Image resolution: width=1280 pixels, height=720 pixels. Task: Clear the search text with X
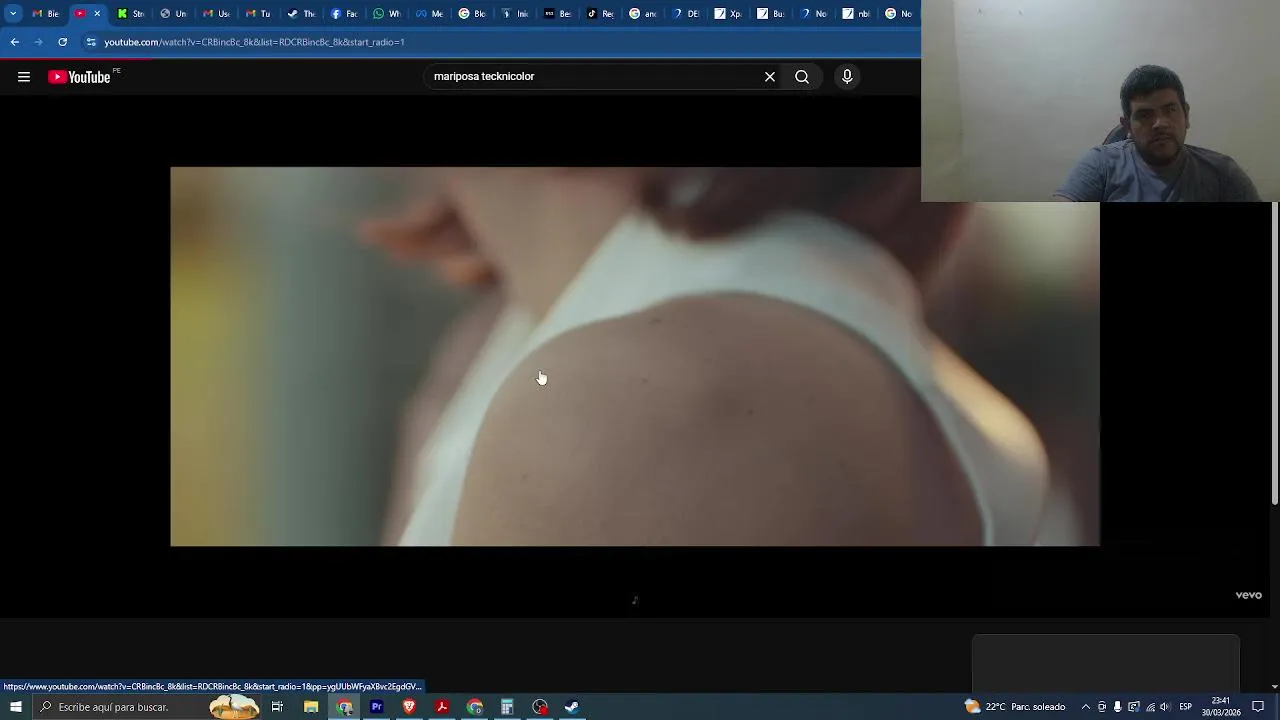click(770, 77)
